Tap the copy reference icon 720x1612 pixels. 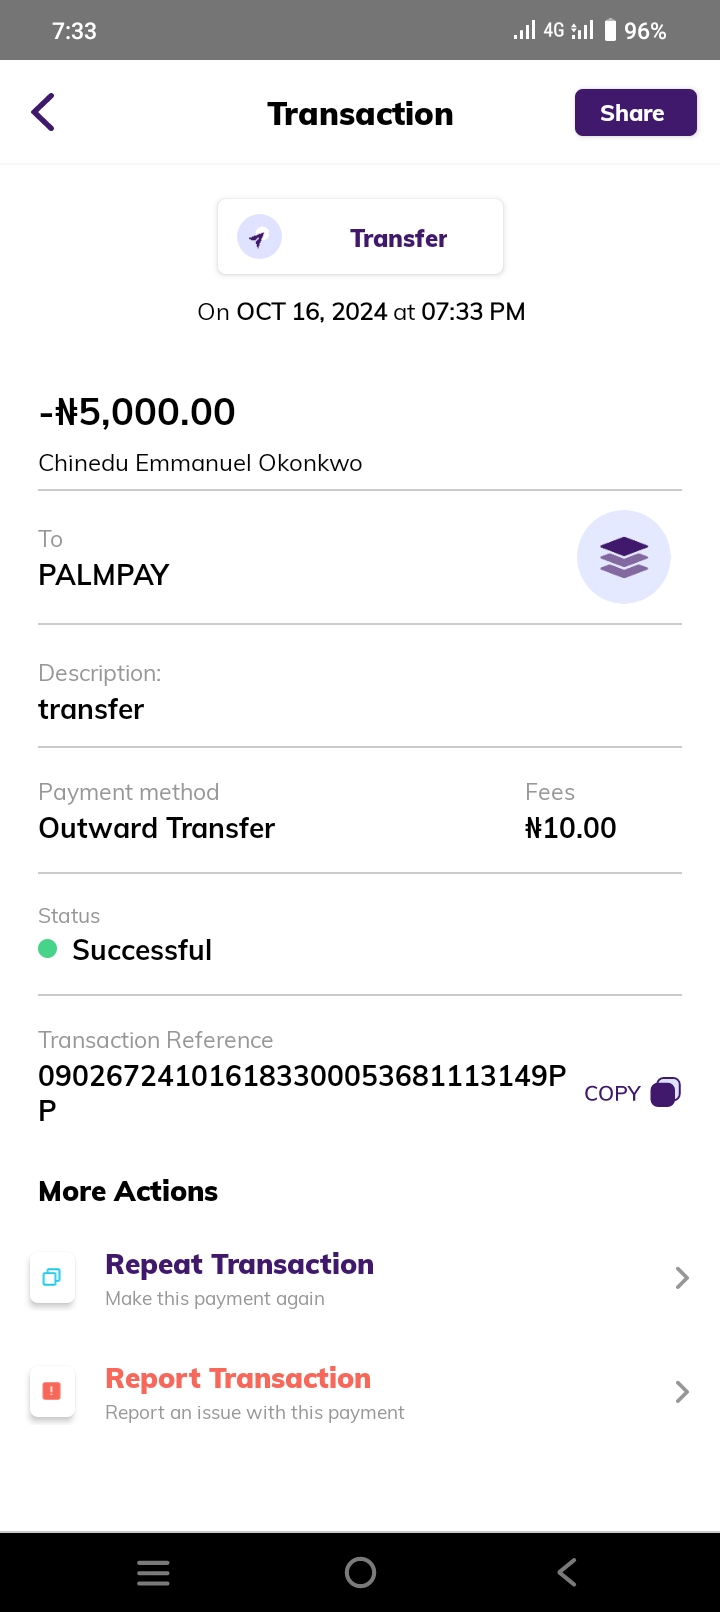tap(665, 1092)
